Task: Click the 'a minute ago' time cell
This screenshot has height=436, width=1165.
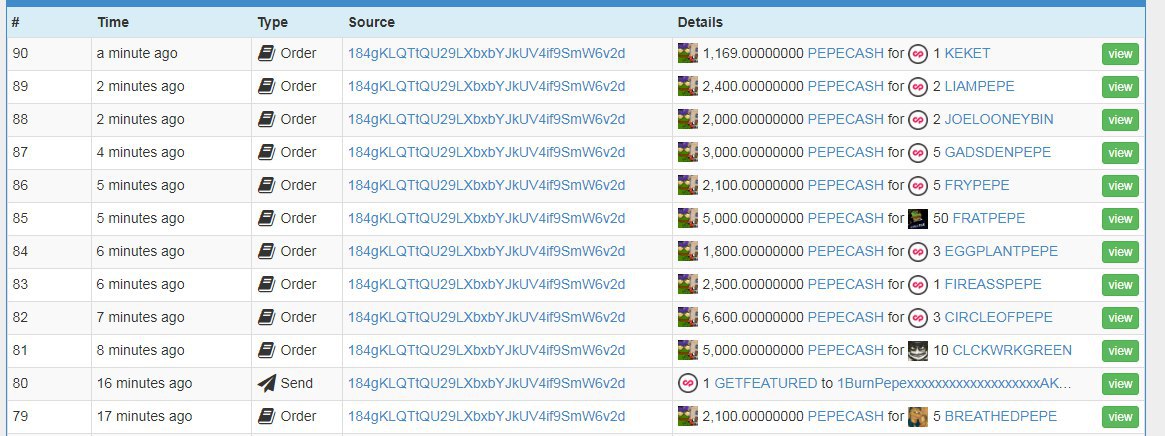Action: (137, 53)
